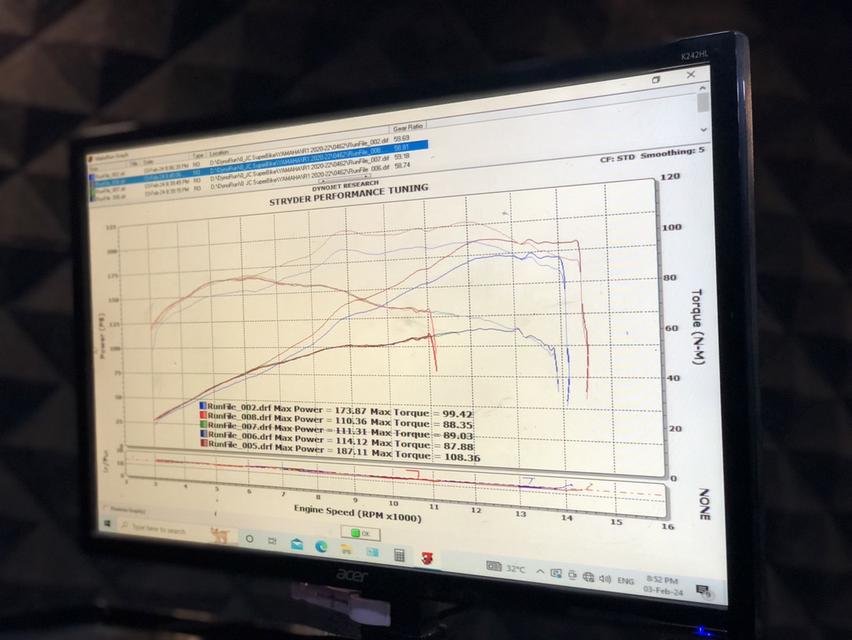Toggle the checkbox at the graph's bottom left
Image resolution: width=852 pixels, height=640 pixels.
click(x=106, y=508)
